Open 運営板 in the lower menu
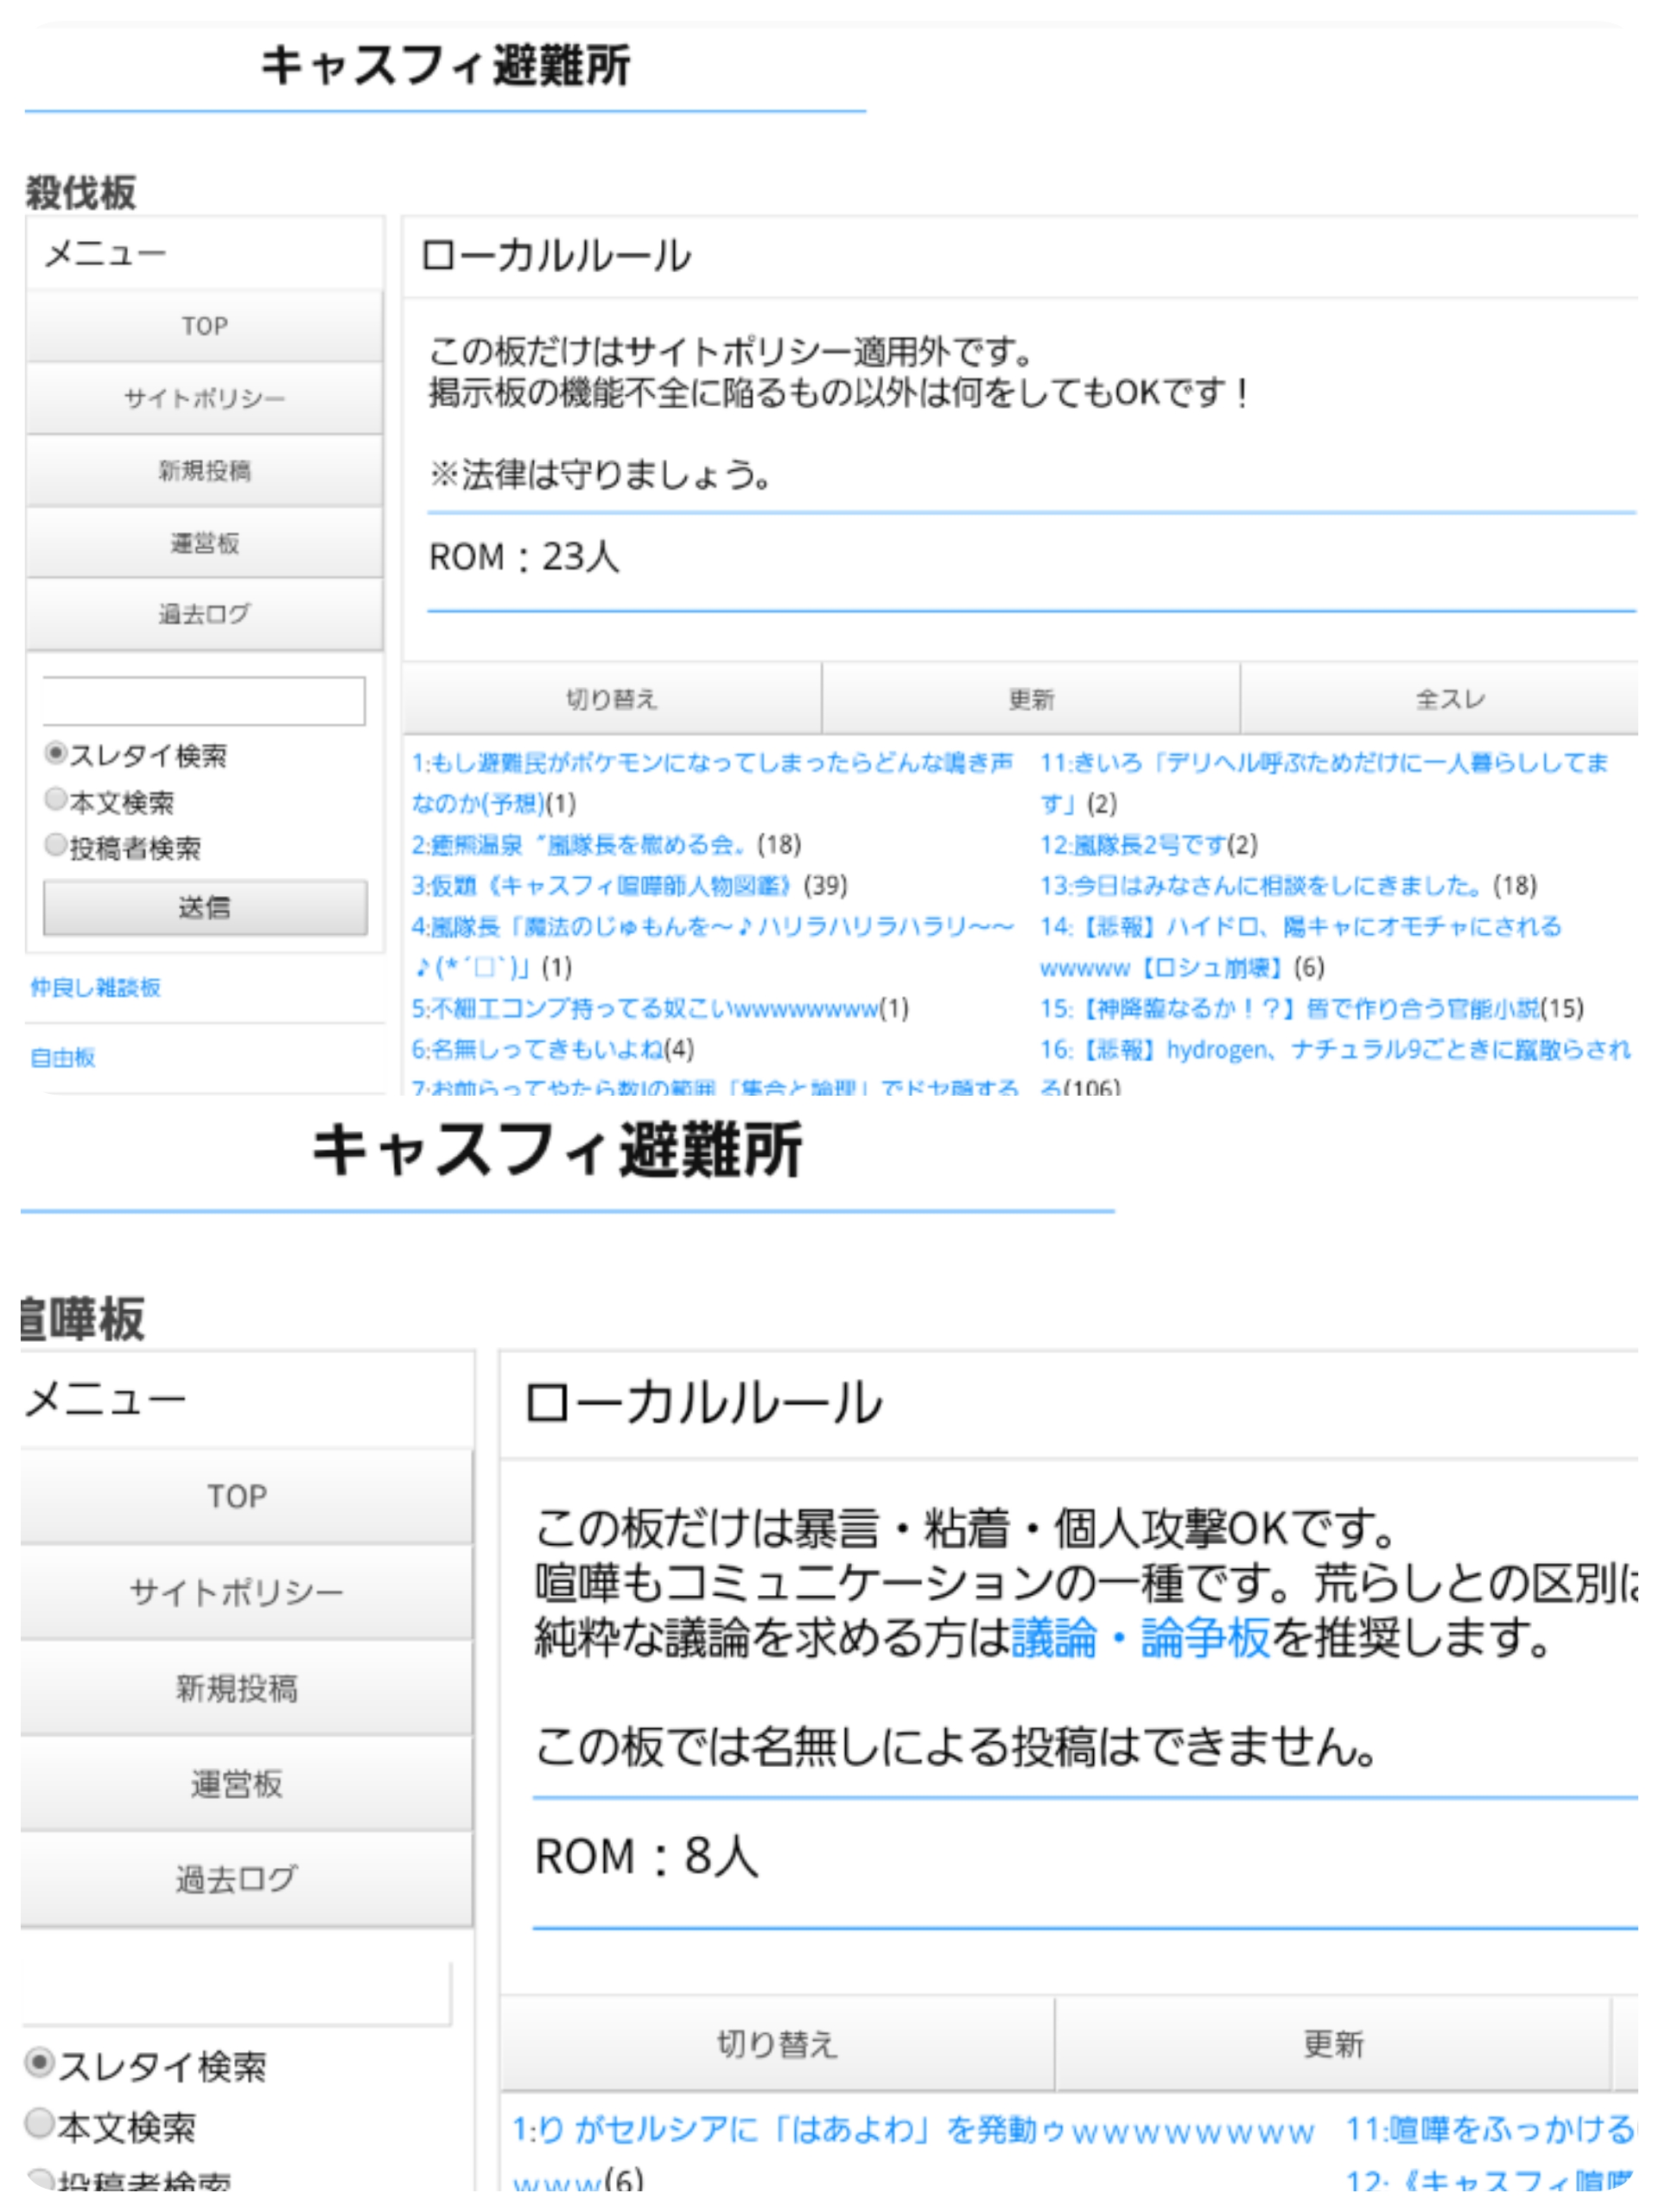This screenshot has width=1659, height=2212. coord(237,1784)
